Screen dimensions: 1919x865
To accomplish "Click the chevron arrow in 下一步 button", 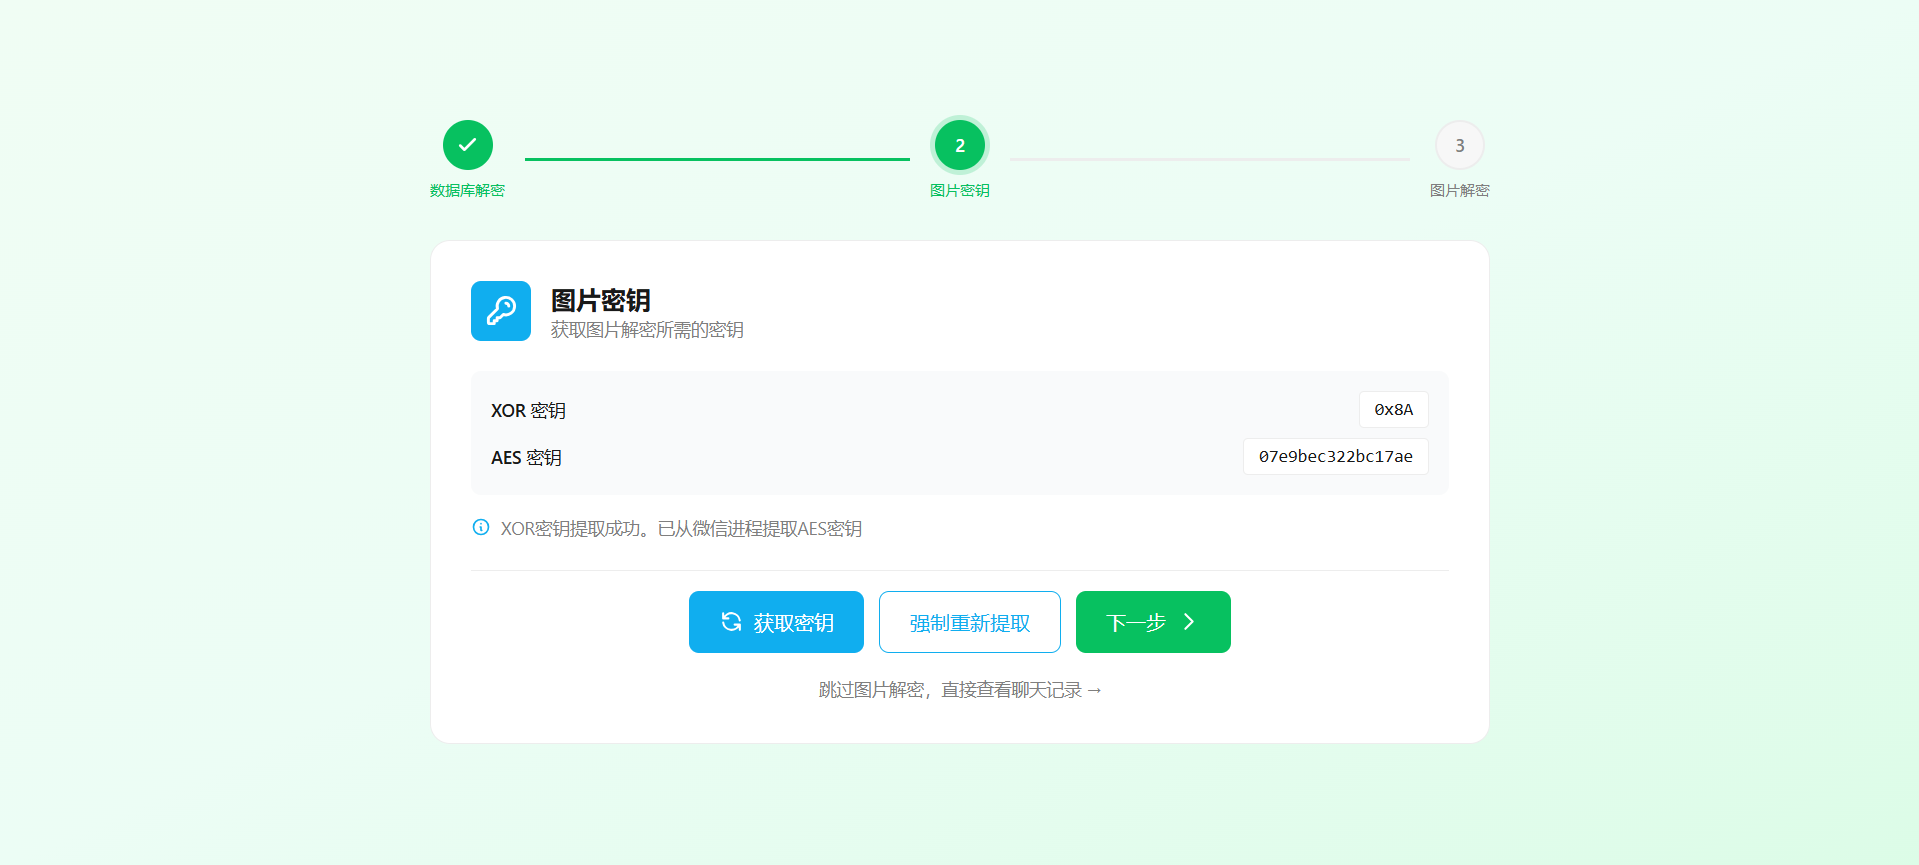I will (x=1189, y=622).
